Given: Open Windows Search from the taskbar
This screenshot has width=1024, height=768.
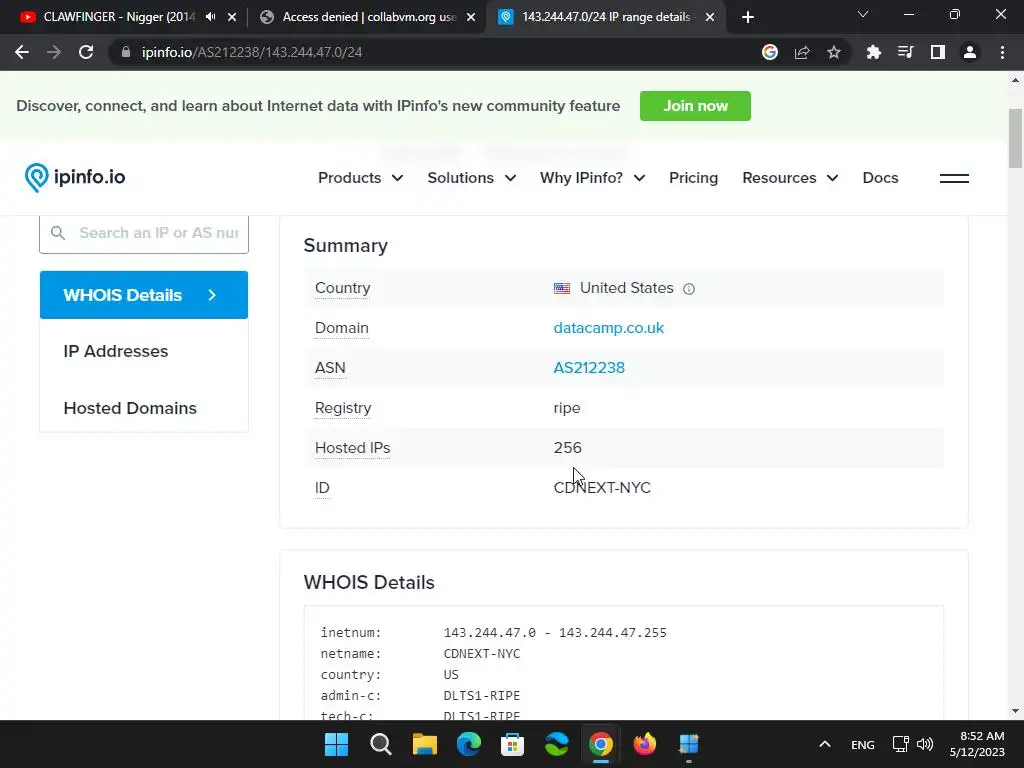Looking at the screenshot, I should pyautogui.click(x=380, y=744).
